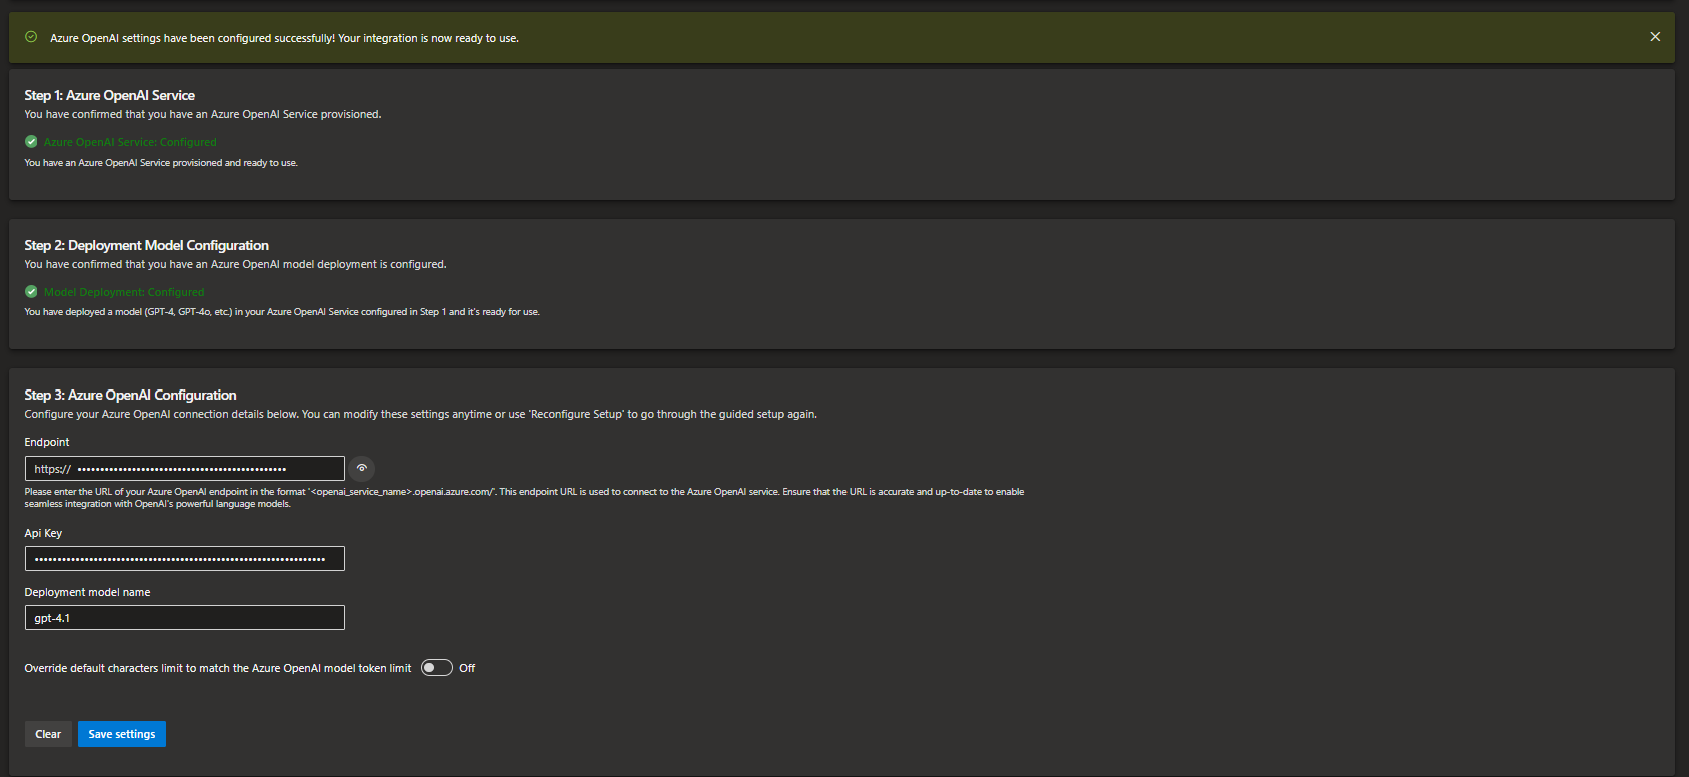Click into the Api Key field
The image size is (1689, 777).
click(184, 559)
